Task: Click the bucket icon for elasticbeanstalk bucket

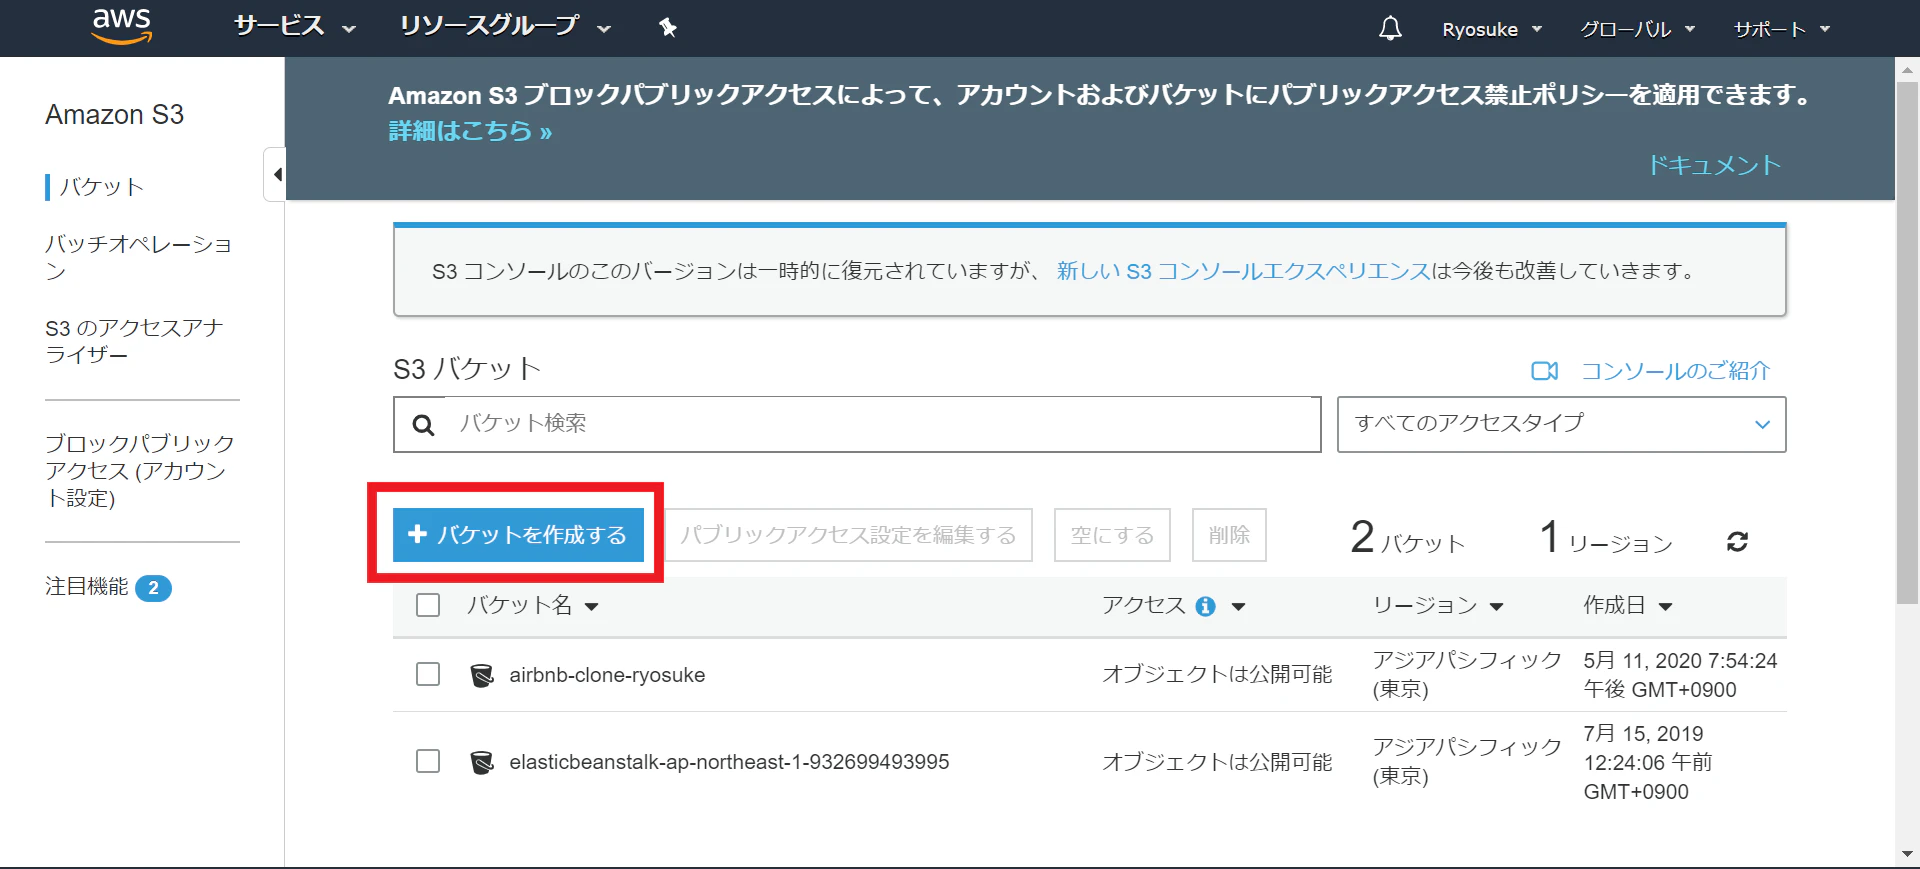Action: [482, 762]
